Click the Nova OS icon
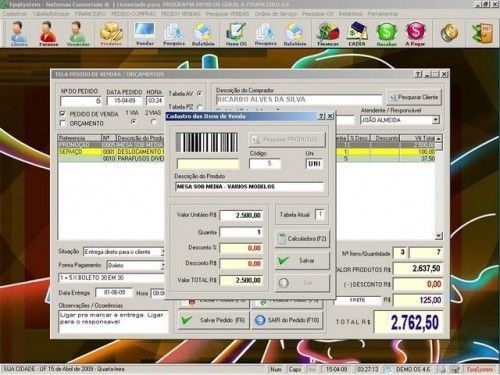The width and height of the screenshot is (500, 375). click(236, 33)
